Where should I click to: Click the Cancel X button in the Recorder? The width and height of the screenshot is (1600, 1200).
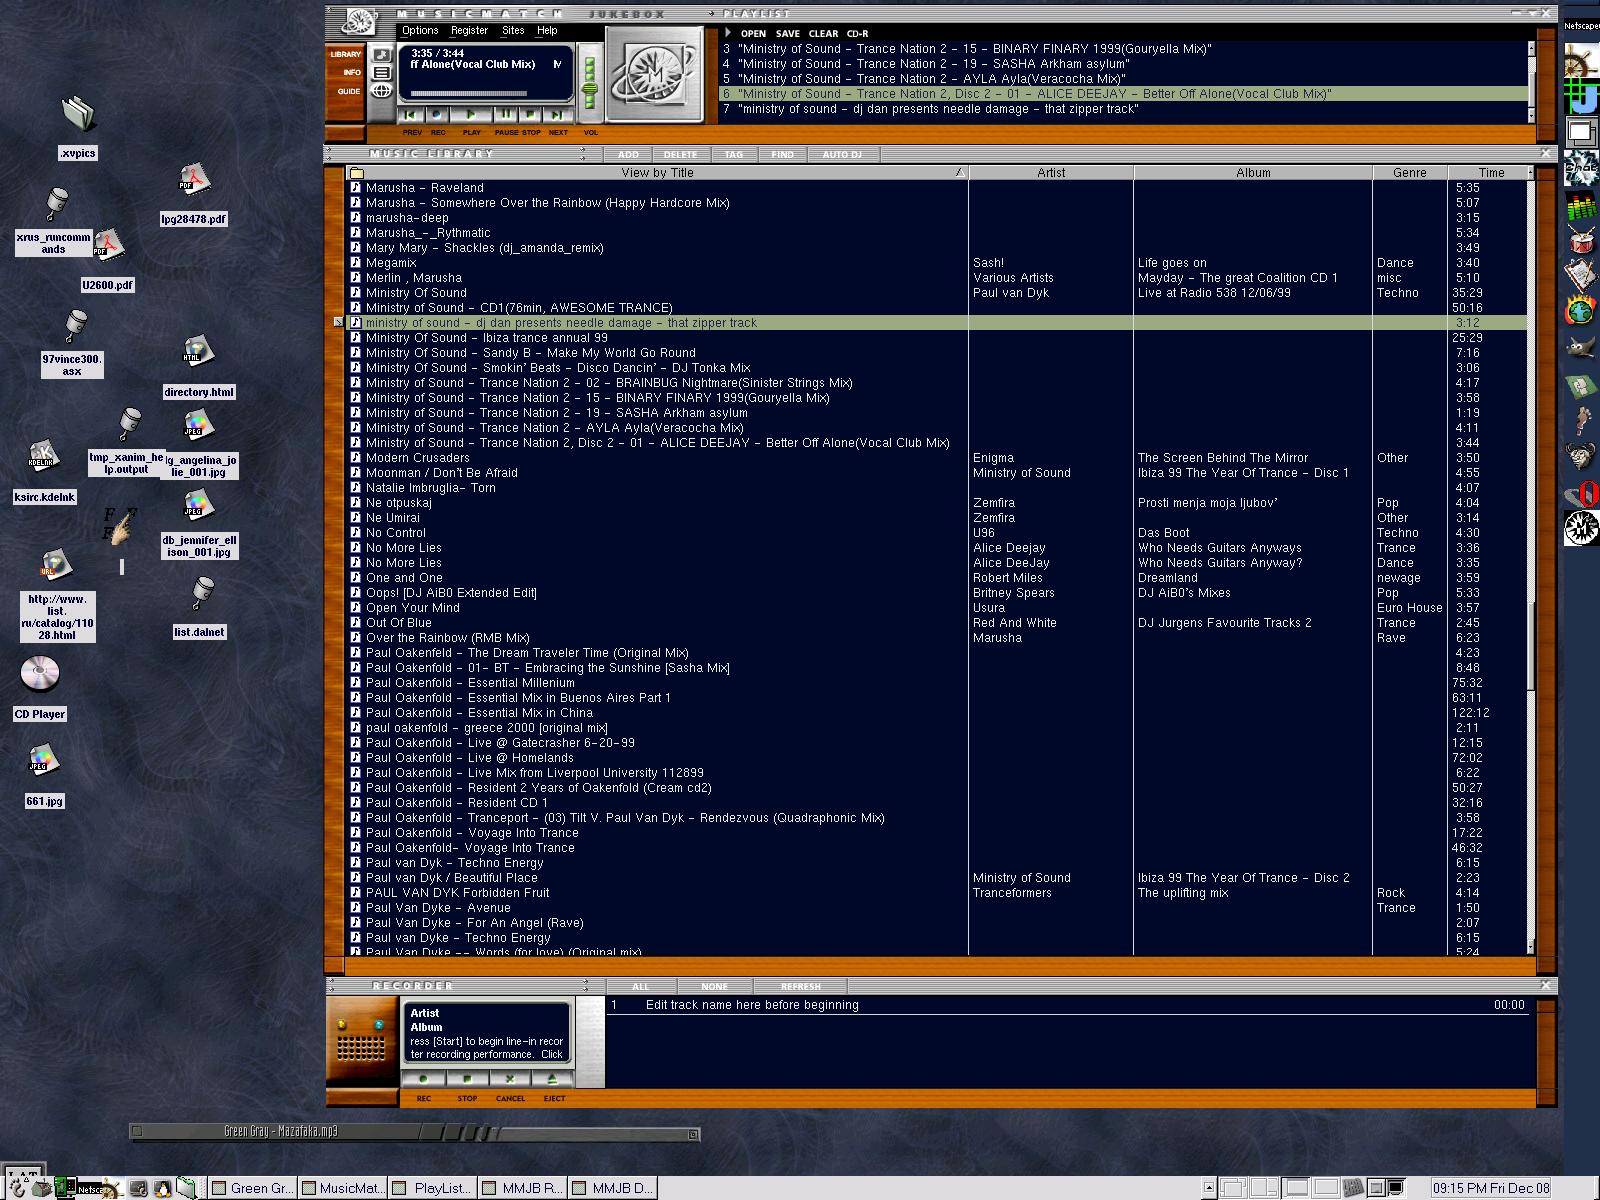[510, 1080]
